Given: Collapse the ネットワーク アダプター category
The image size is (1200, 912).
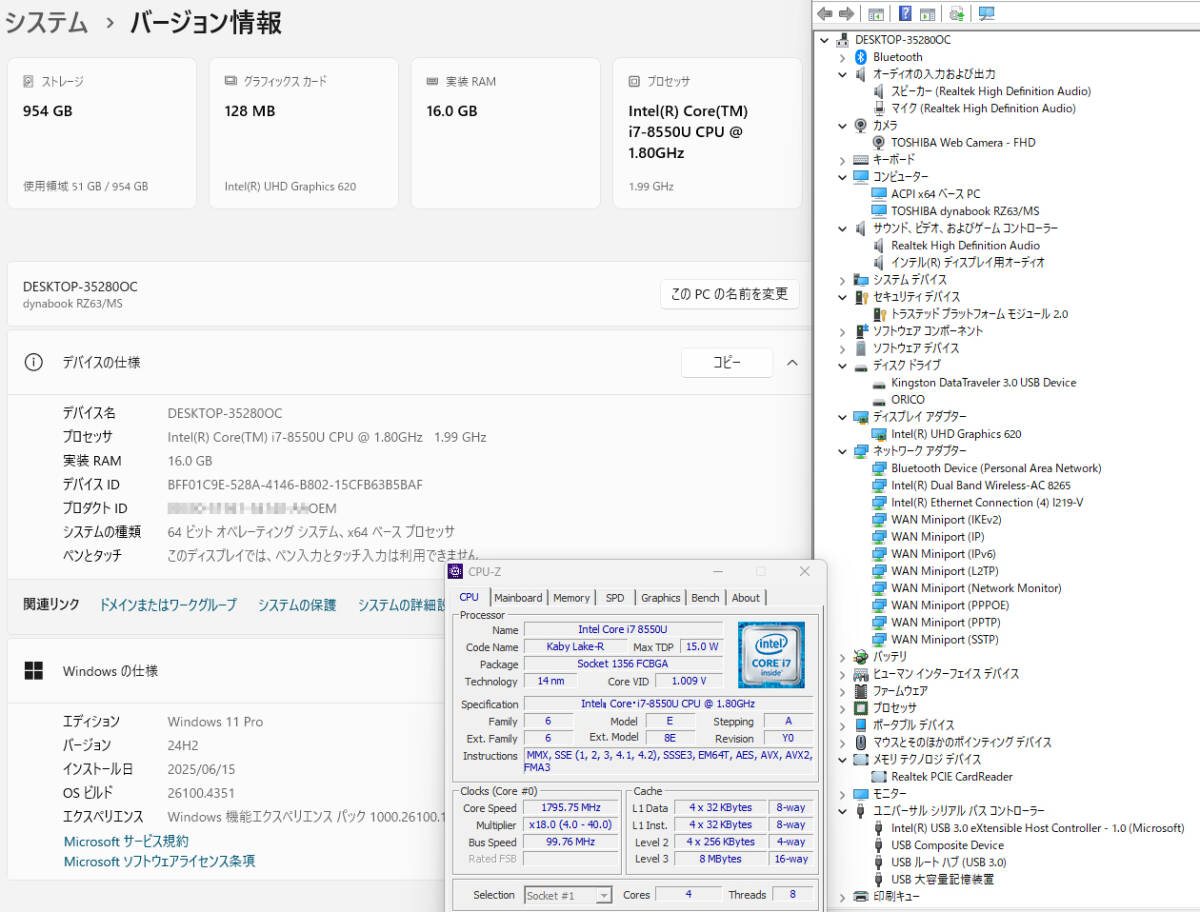Looking at the screenshot, I should pos(843,451).
